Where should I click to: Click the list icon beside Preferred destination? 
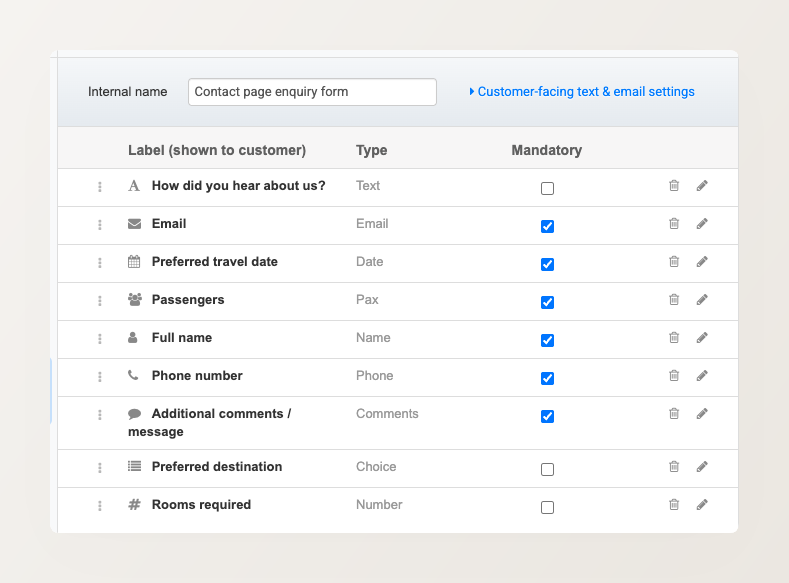coord(134,466)
